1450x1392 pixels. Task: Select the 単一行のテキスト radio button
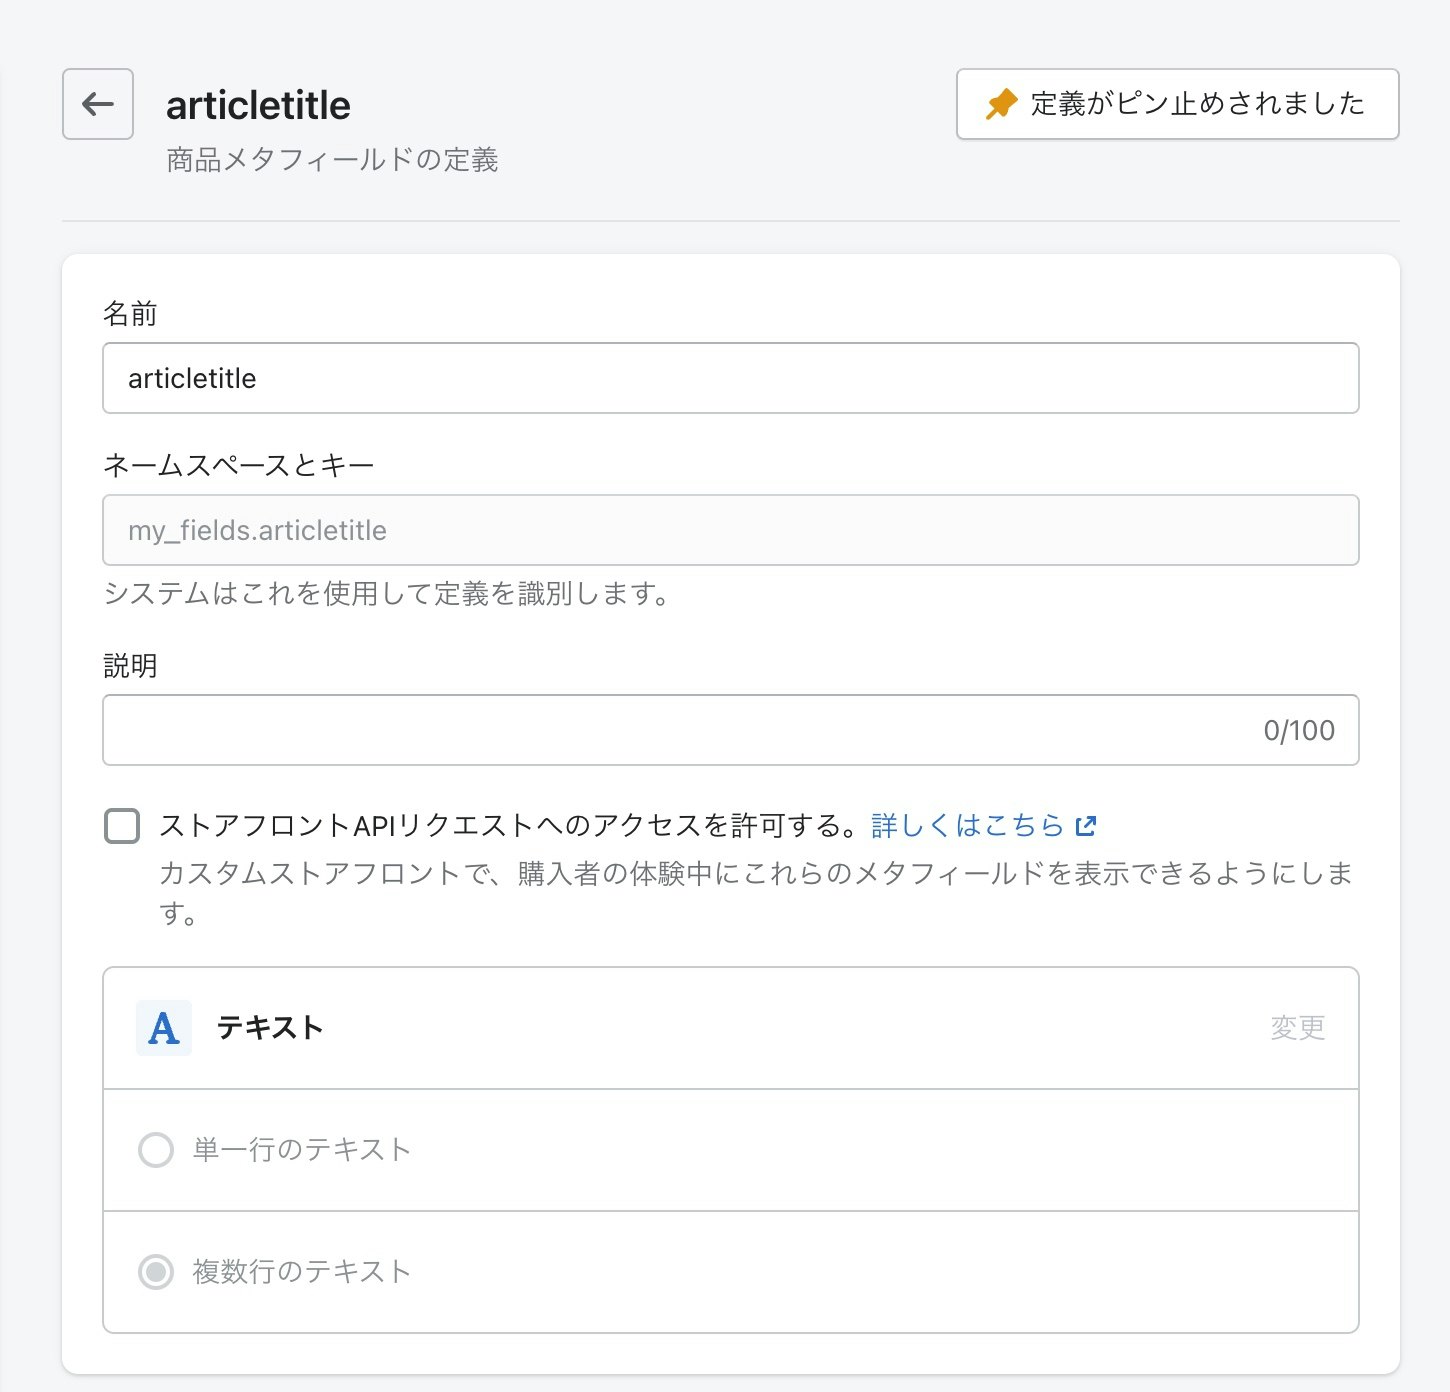(156, 1150)
